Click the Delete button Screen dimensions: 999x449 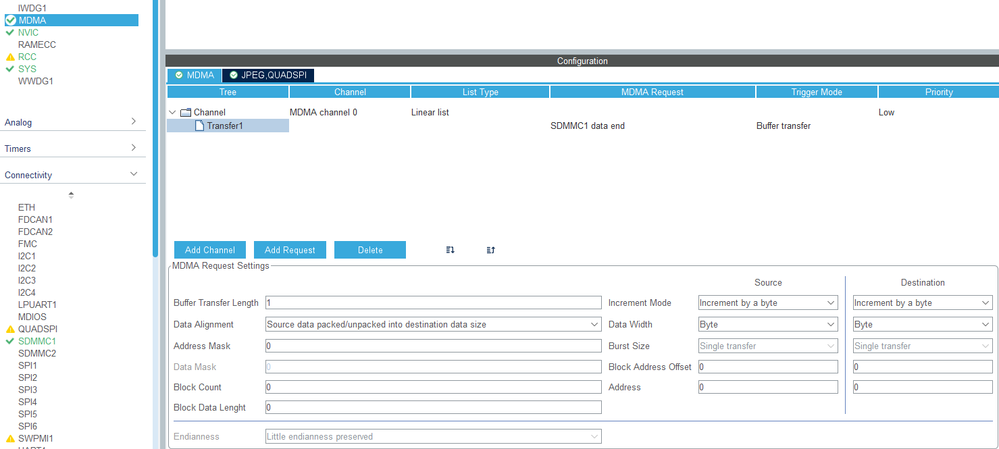370,250
